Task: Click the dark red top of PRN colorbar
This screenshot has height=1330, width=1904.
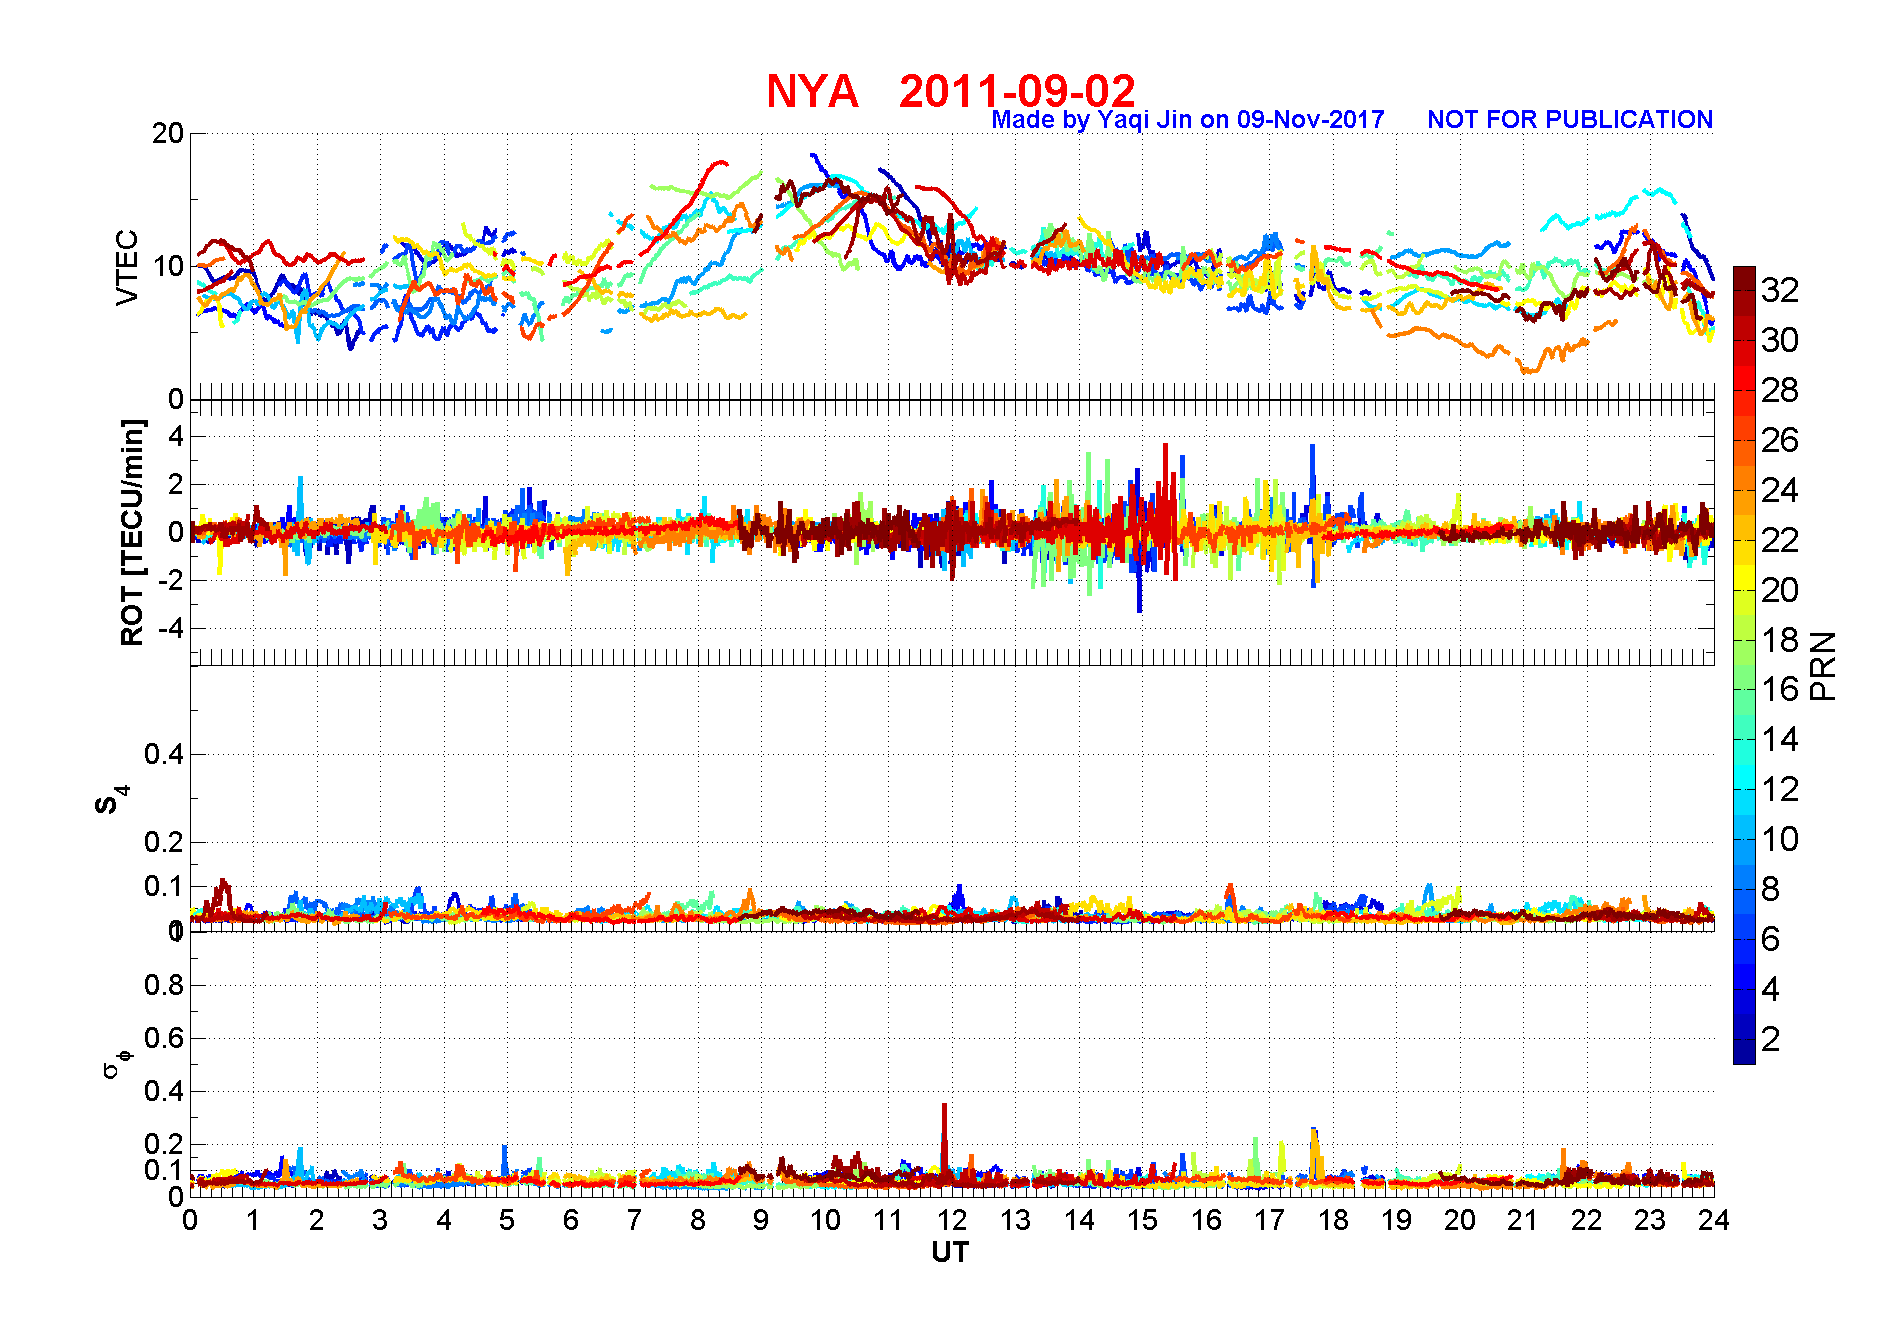Action: pos(1744,278)
